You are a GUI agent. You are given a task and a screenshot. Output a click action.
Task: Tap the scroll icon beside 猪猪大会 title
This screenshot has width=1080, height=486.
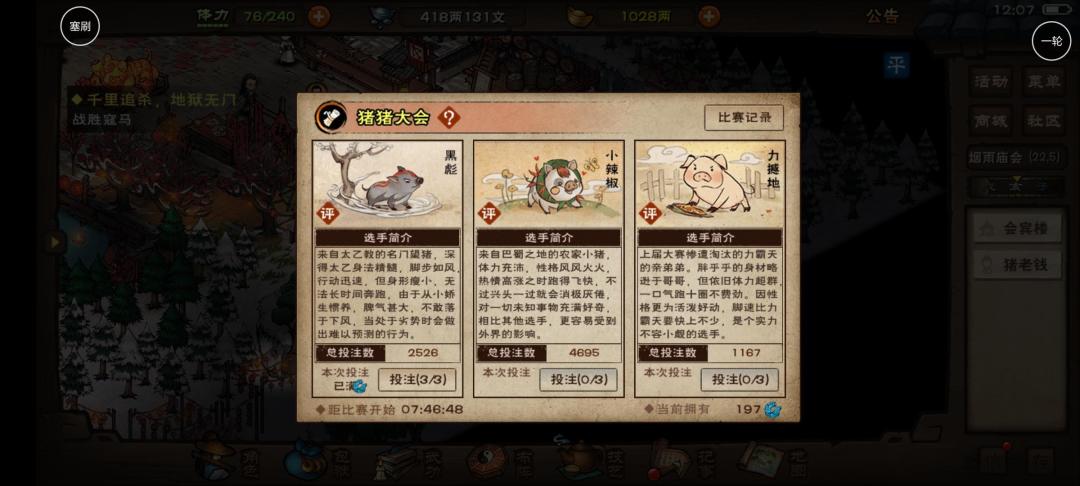point(331,118)
